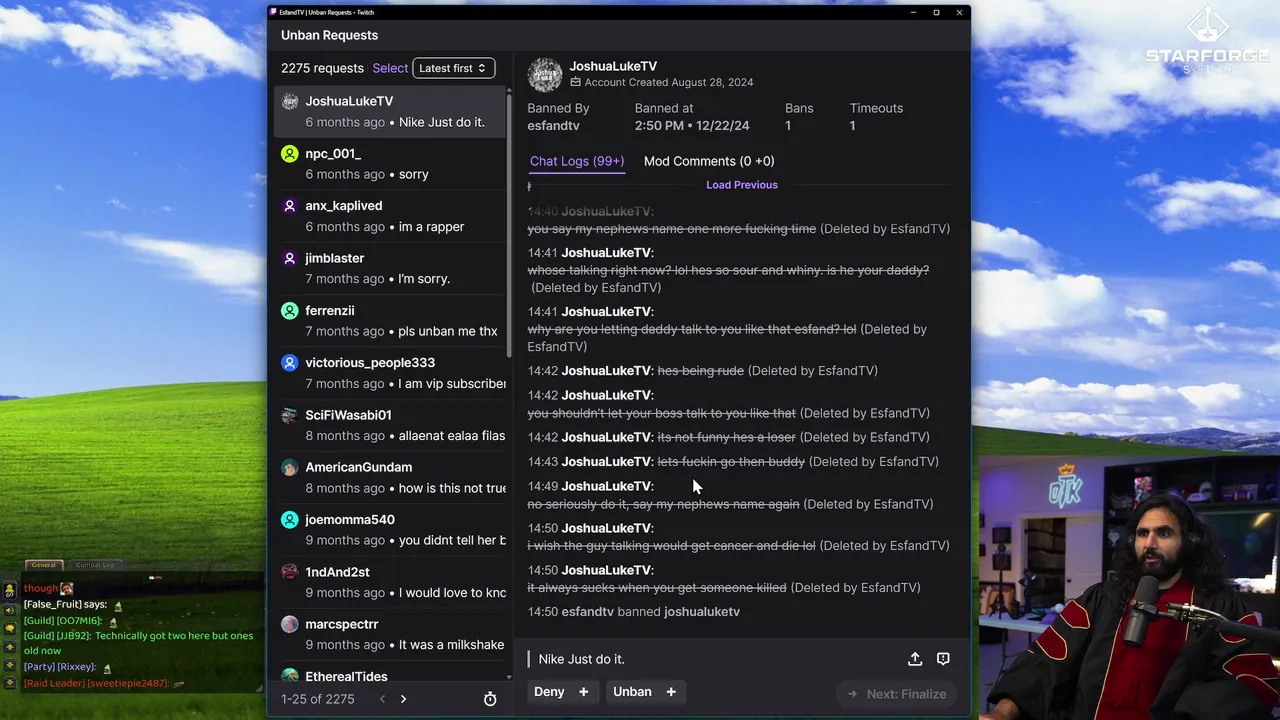Open 1ndAnd2st unban request
The image size is (1280, 720).
point(390,582)
